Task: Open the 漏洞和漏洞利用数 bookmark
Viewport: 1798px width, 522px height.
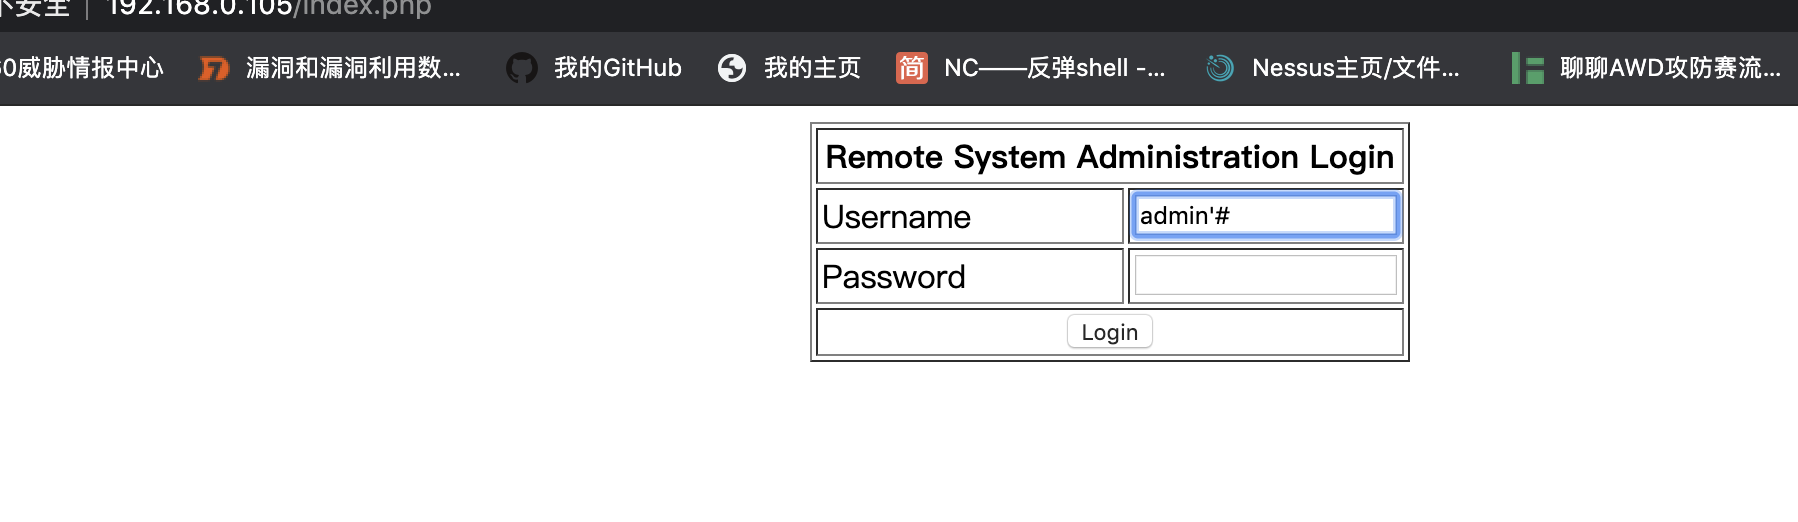Action: coord(353,68)
